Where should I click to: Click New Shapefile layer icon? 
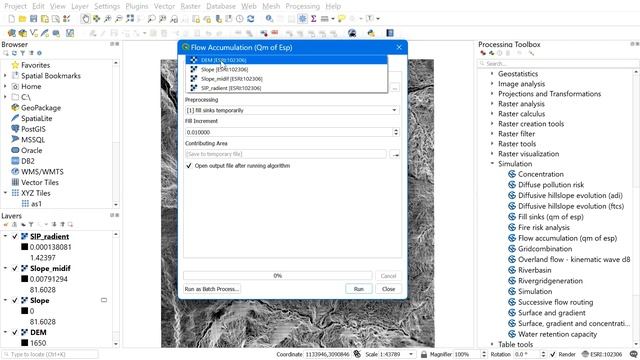(x=34, y=33)
